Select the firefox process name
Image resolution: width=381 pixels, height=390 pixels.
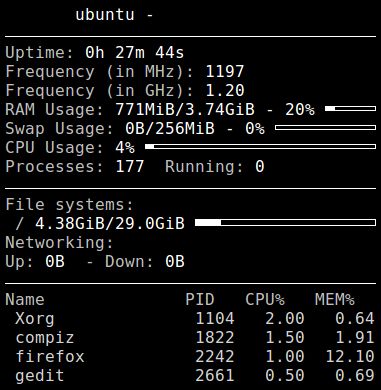pyautogui.click(x=50, y=357)
